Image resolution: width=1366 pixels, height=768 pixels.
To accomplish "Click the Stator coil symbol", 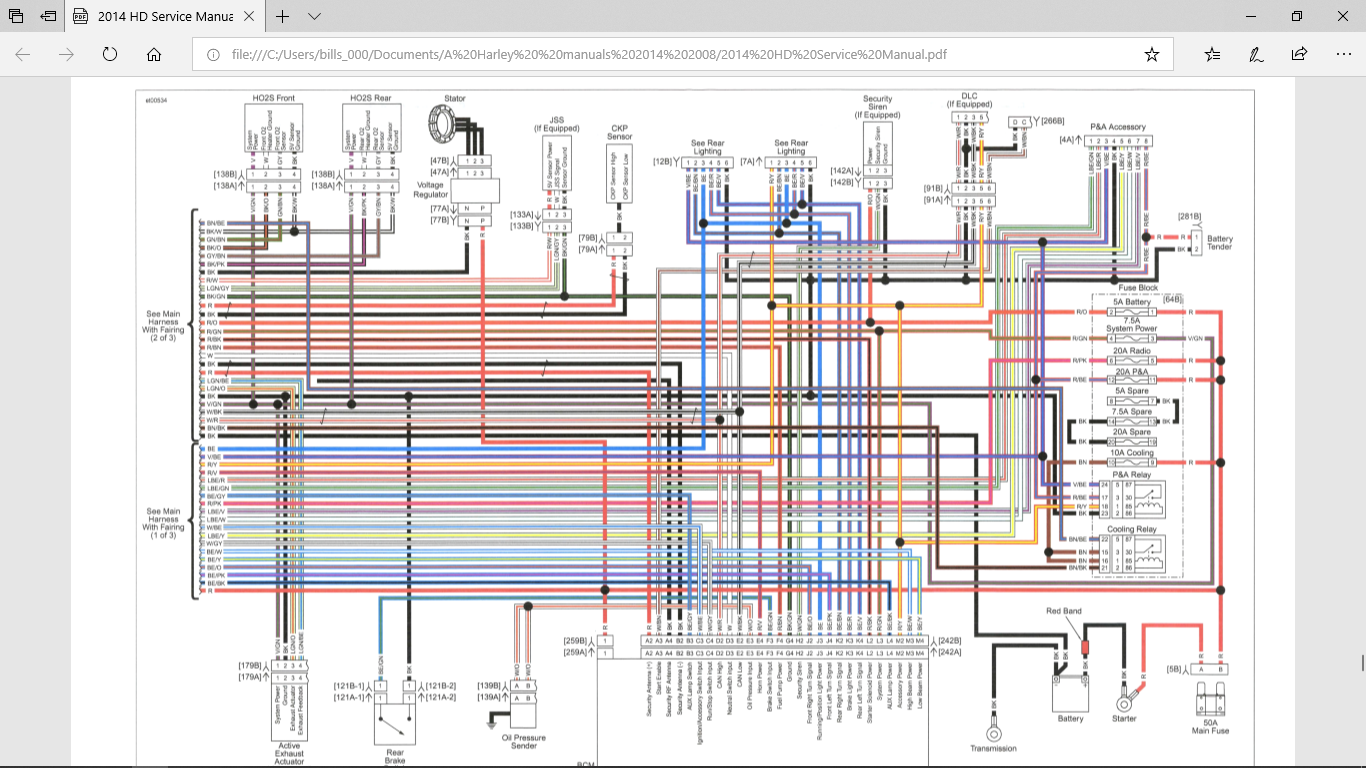I will (442, 125).
